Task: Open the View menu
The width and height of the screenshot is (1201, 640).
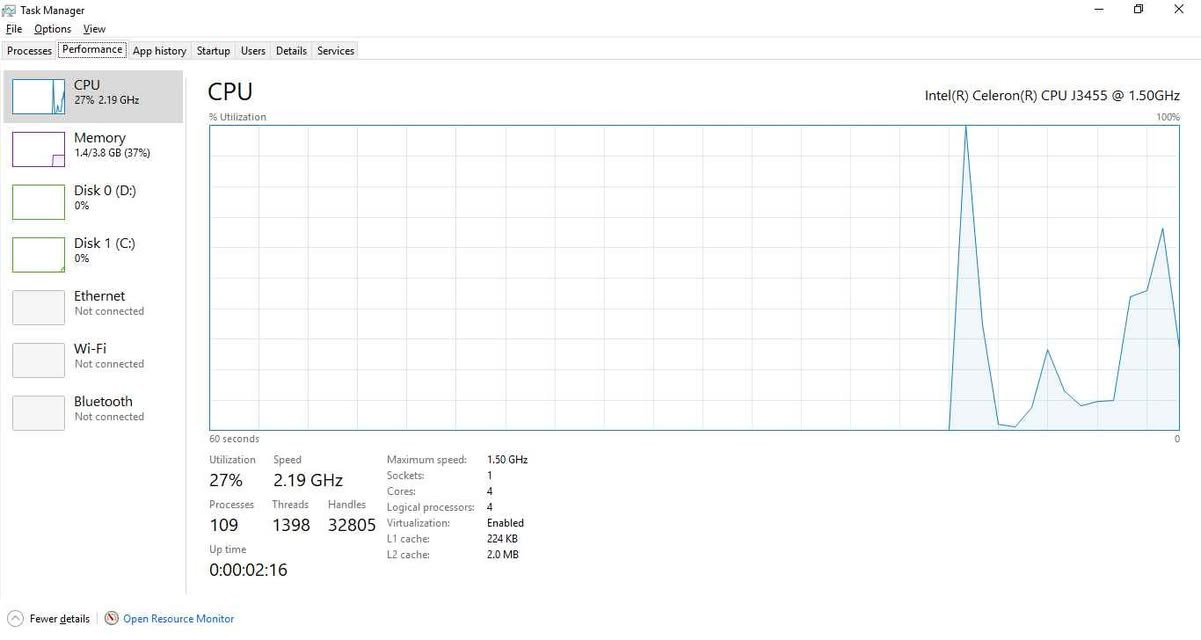Action: (94, 29)
